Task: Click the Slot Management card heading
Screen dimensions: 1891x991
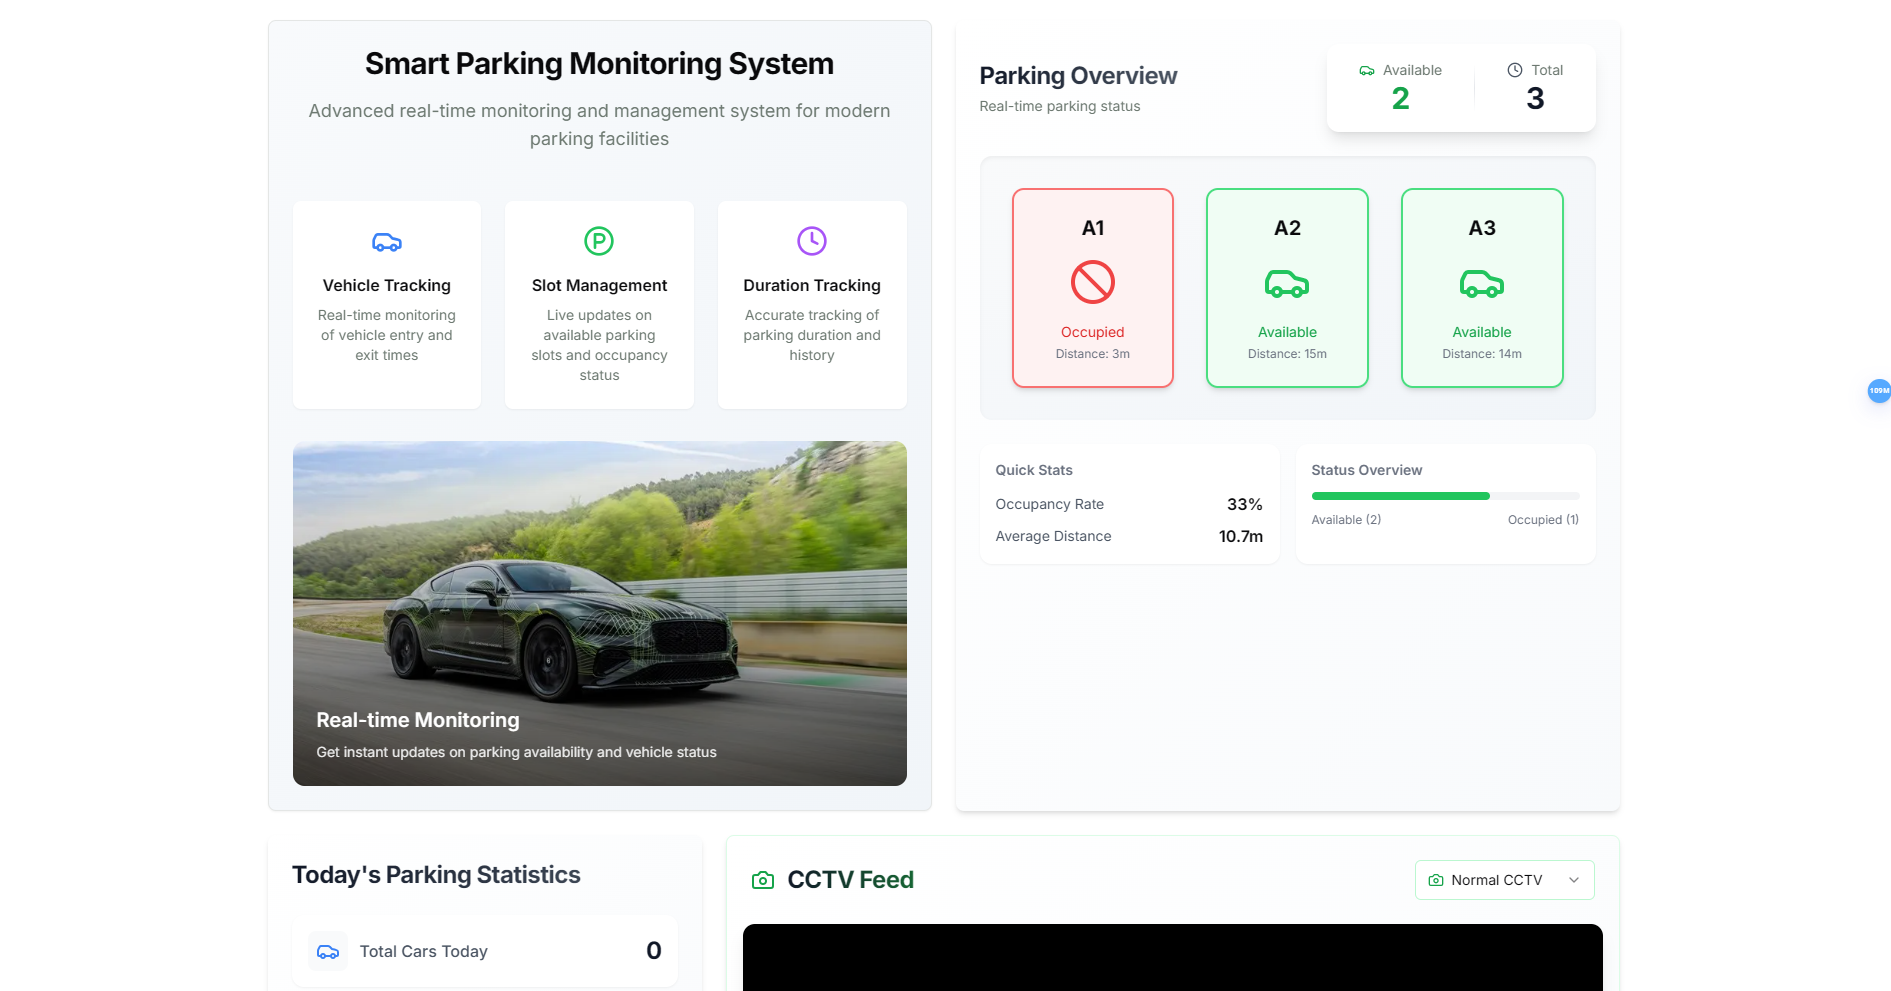Action: click(599, 286)
